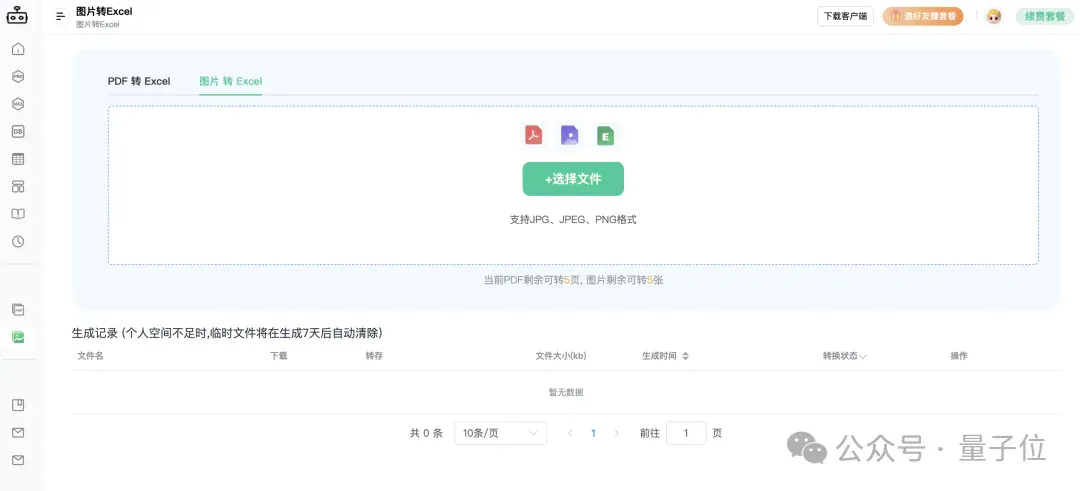Click the dashed file upload drop area
The image size is (1080, 491).
coord(573,185)
